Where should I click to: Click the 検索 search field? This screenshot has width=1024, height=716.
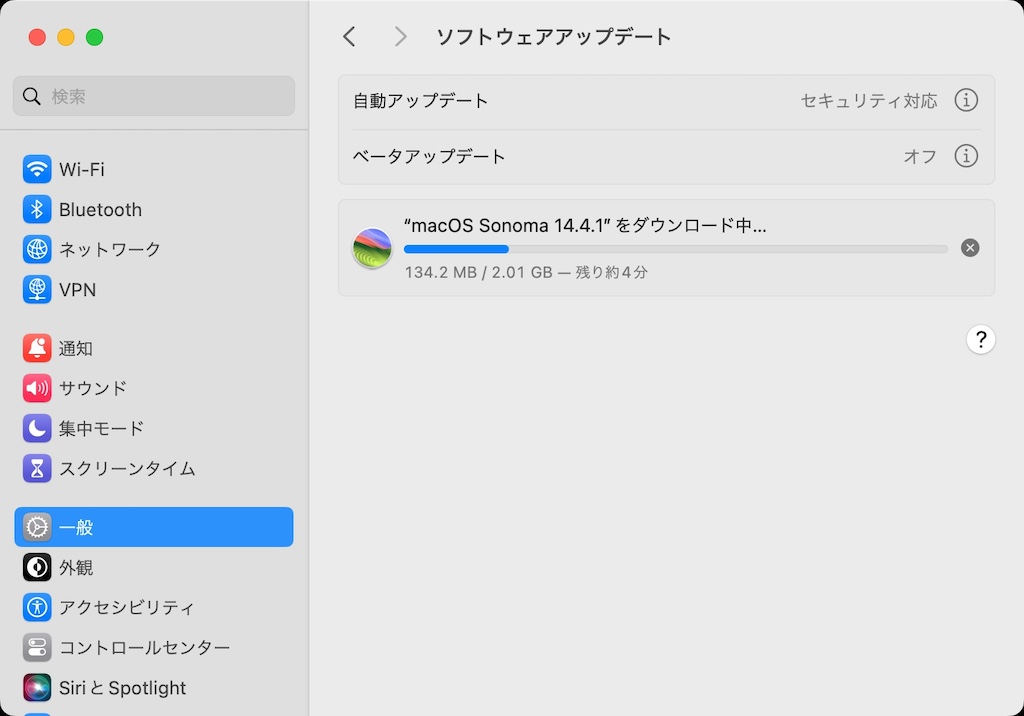tap(154, 96)
